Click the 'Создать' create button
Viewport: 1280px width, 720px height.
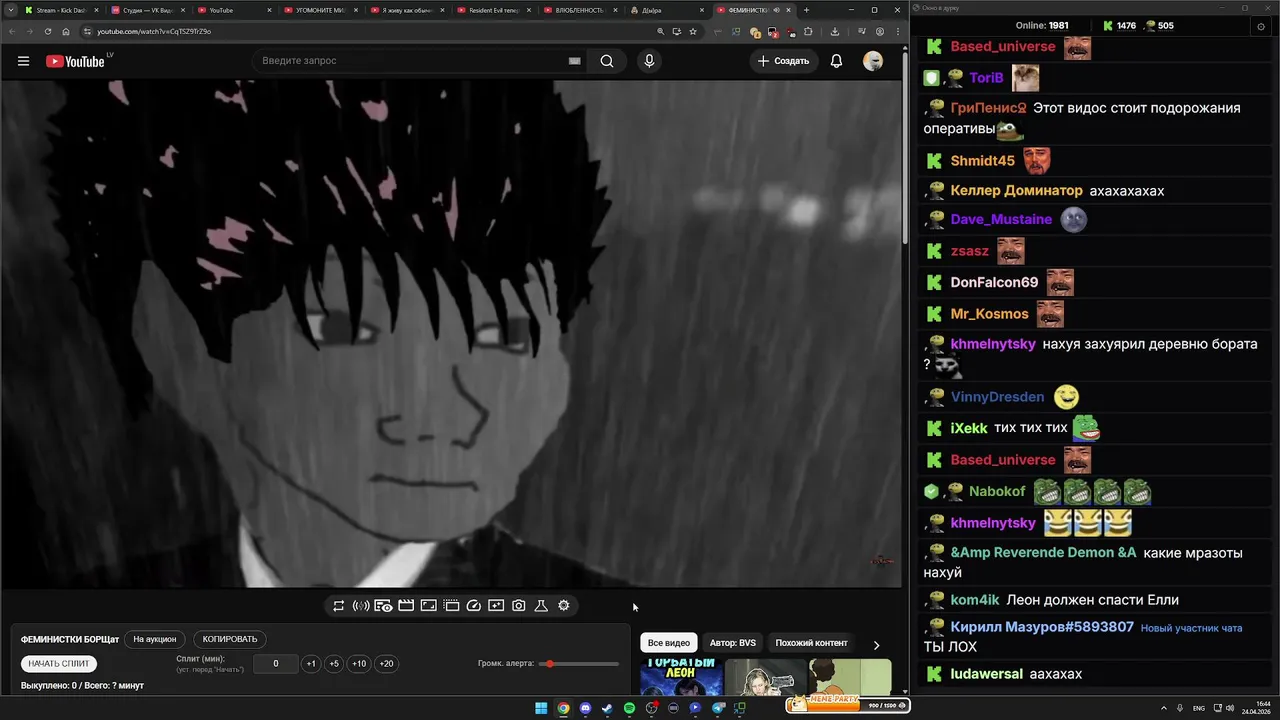783,61
